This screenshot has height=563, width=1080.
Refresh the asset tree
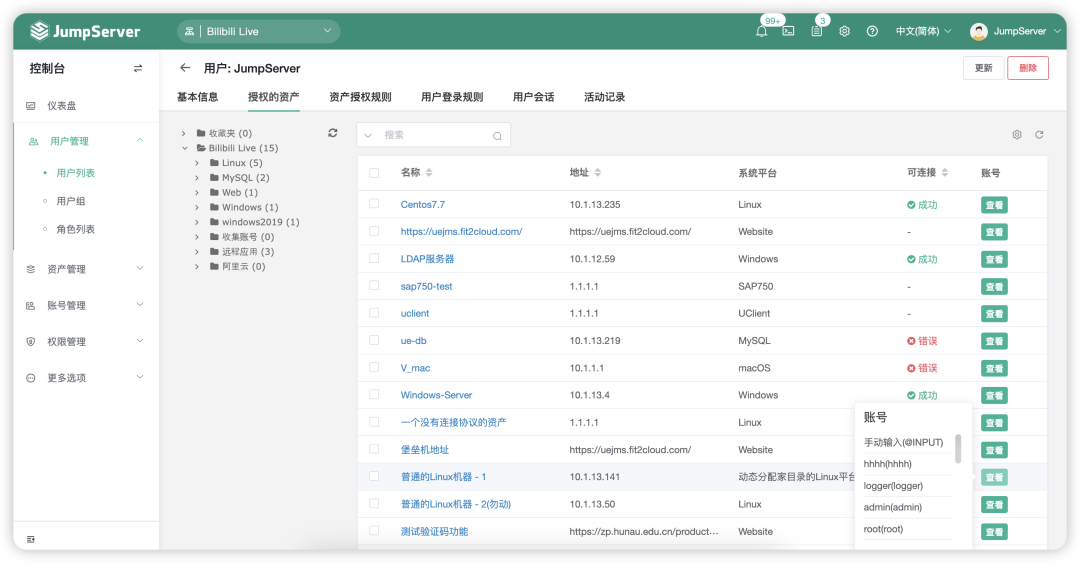coord(333,133)
